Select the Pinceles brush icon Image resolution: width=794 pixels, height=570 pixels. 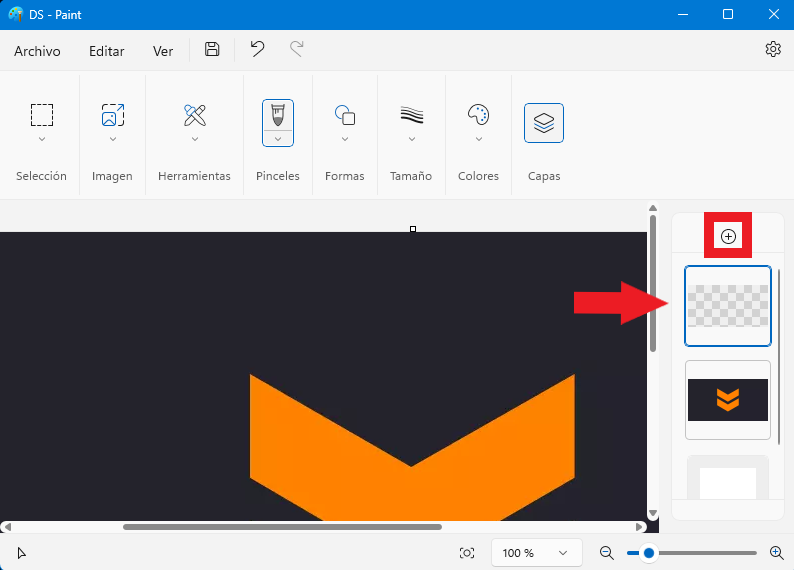coord(278,115)
